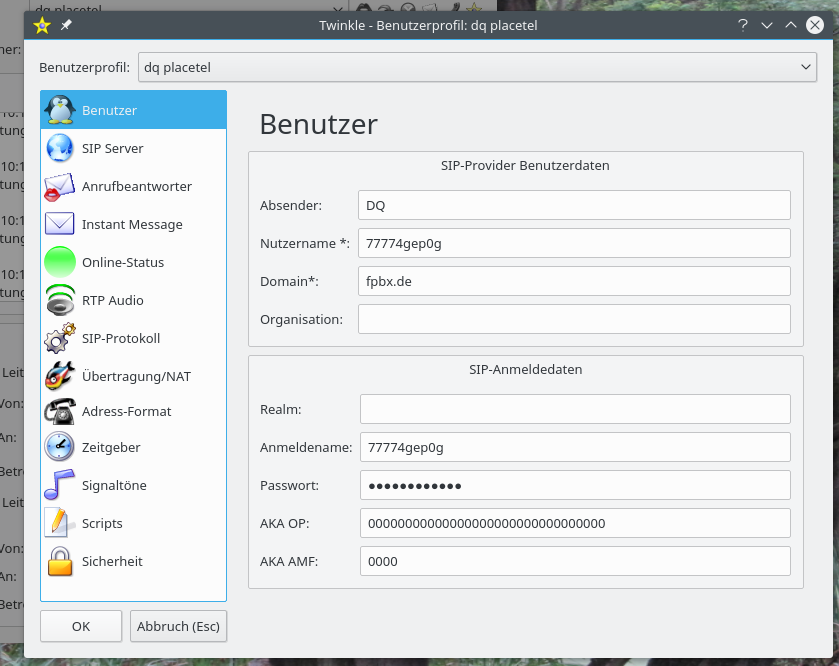Open Online-Status green circle icon
Viewport: 839px width, 666px height.
tap(60, 262)
